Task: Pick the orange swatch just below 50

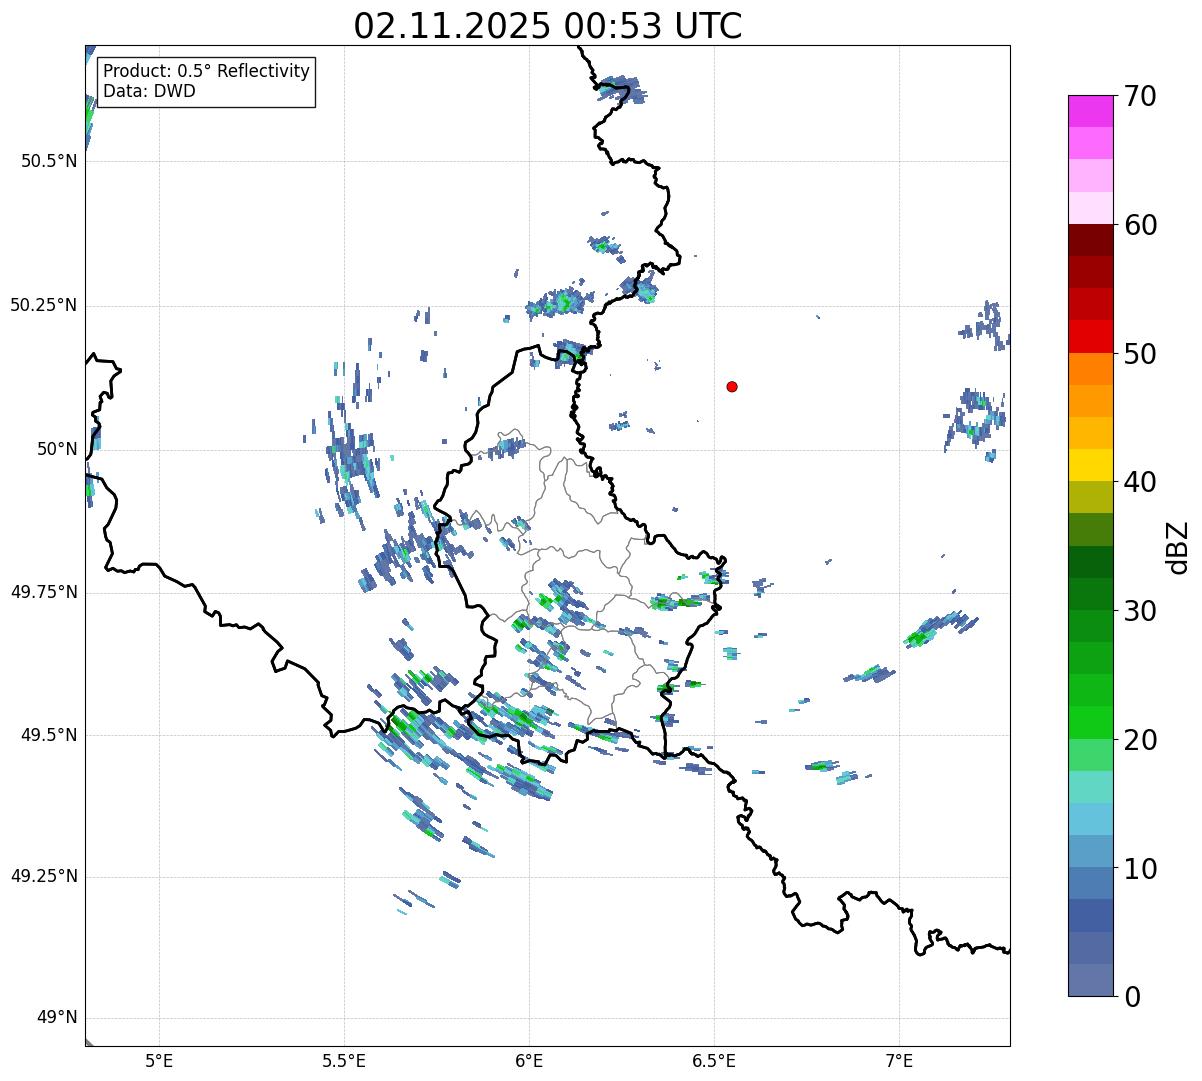Action: coord(1091,369)
